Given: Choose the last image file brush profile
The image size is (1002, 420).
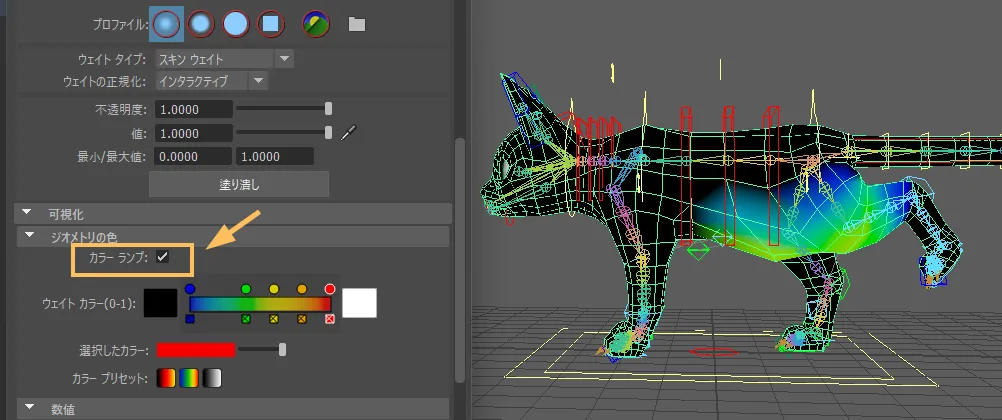Looking at the screenshot, I should pyautogui.click(x=316, y=23).
